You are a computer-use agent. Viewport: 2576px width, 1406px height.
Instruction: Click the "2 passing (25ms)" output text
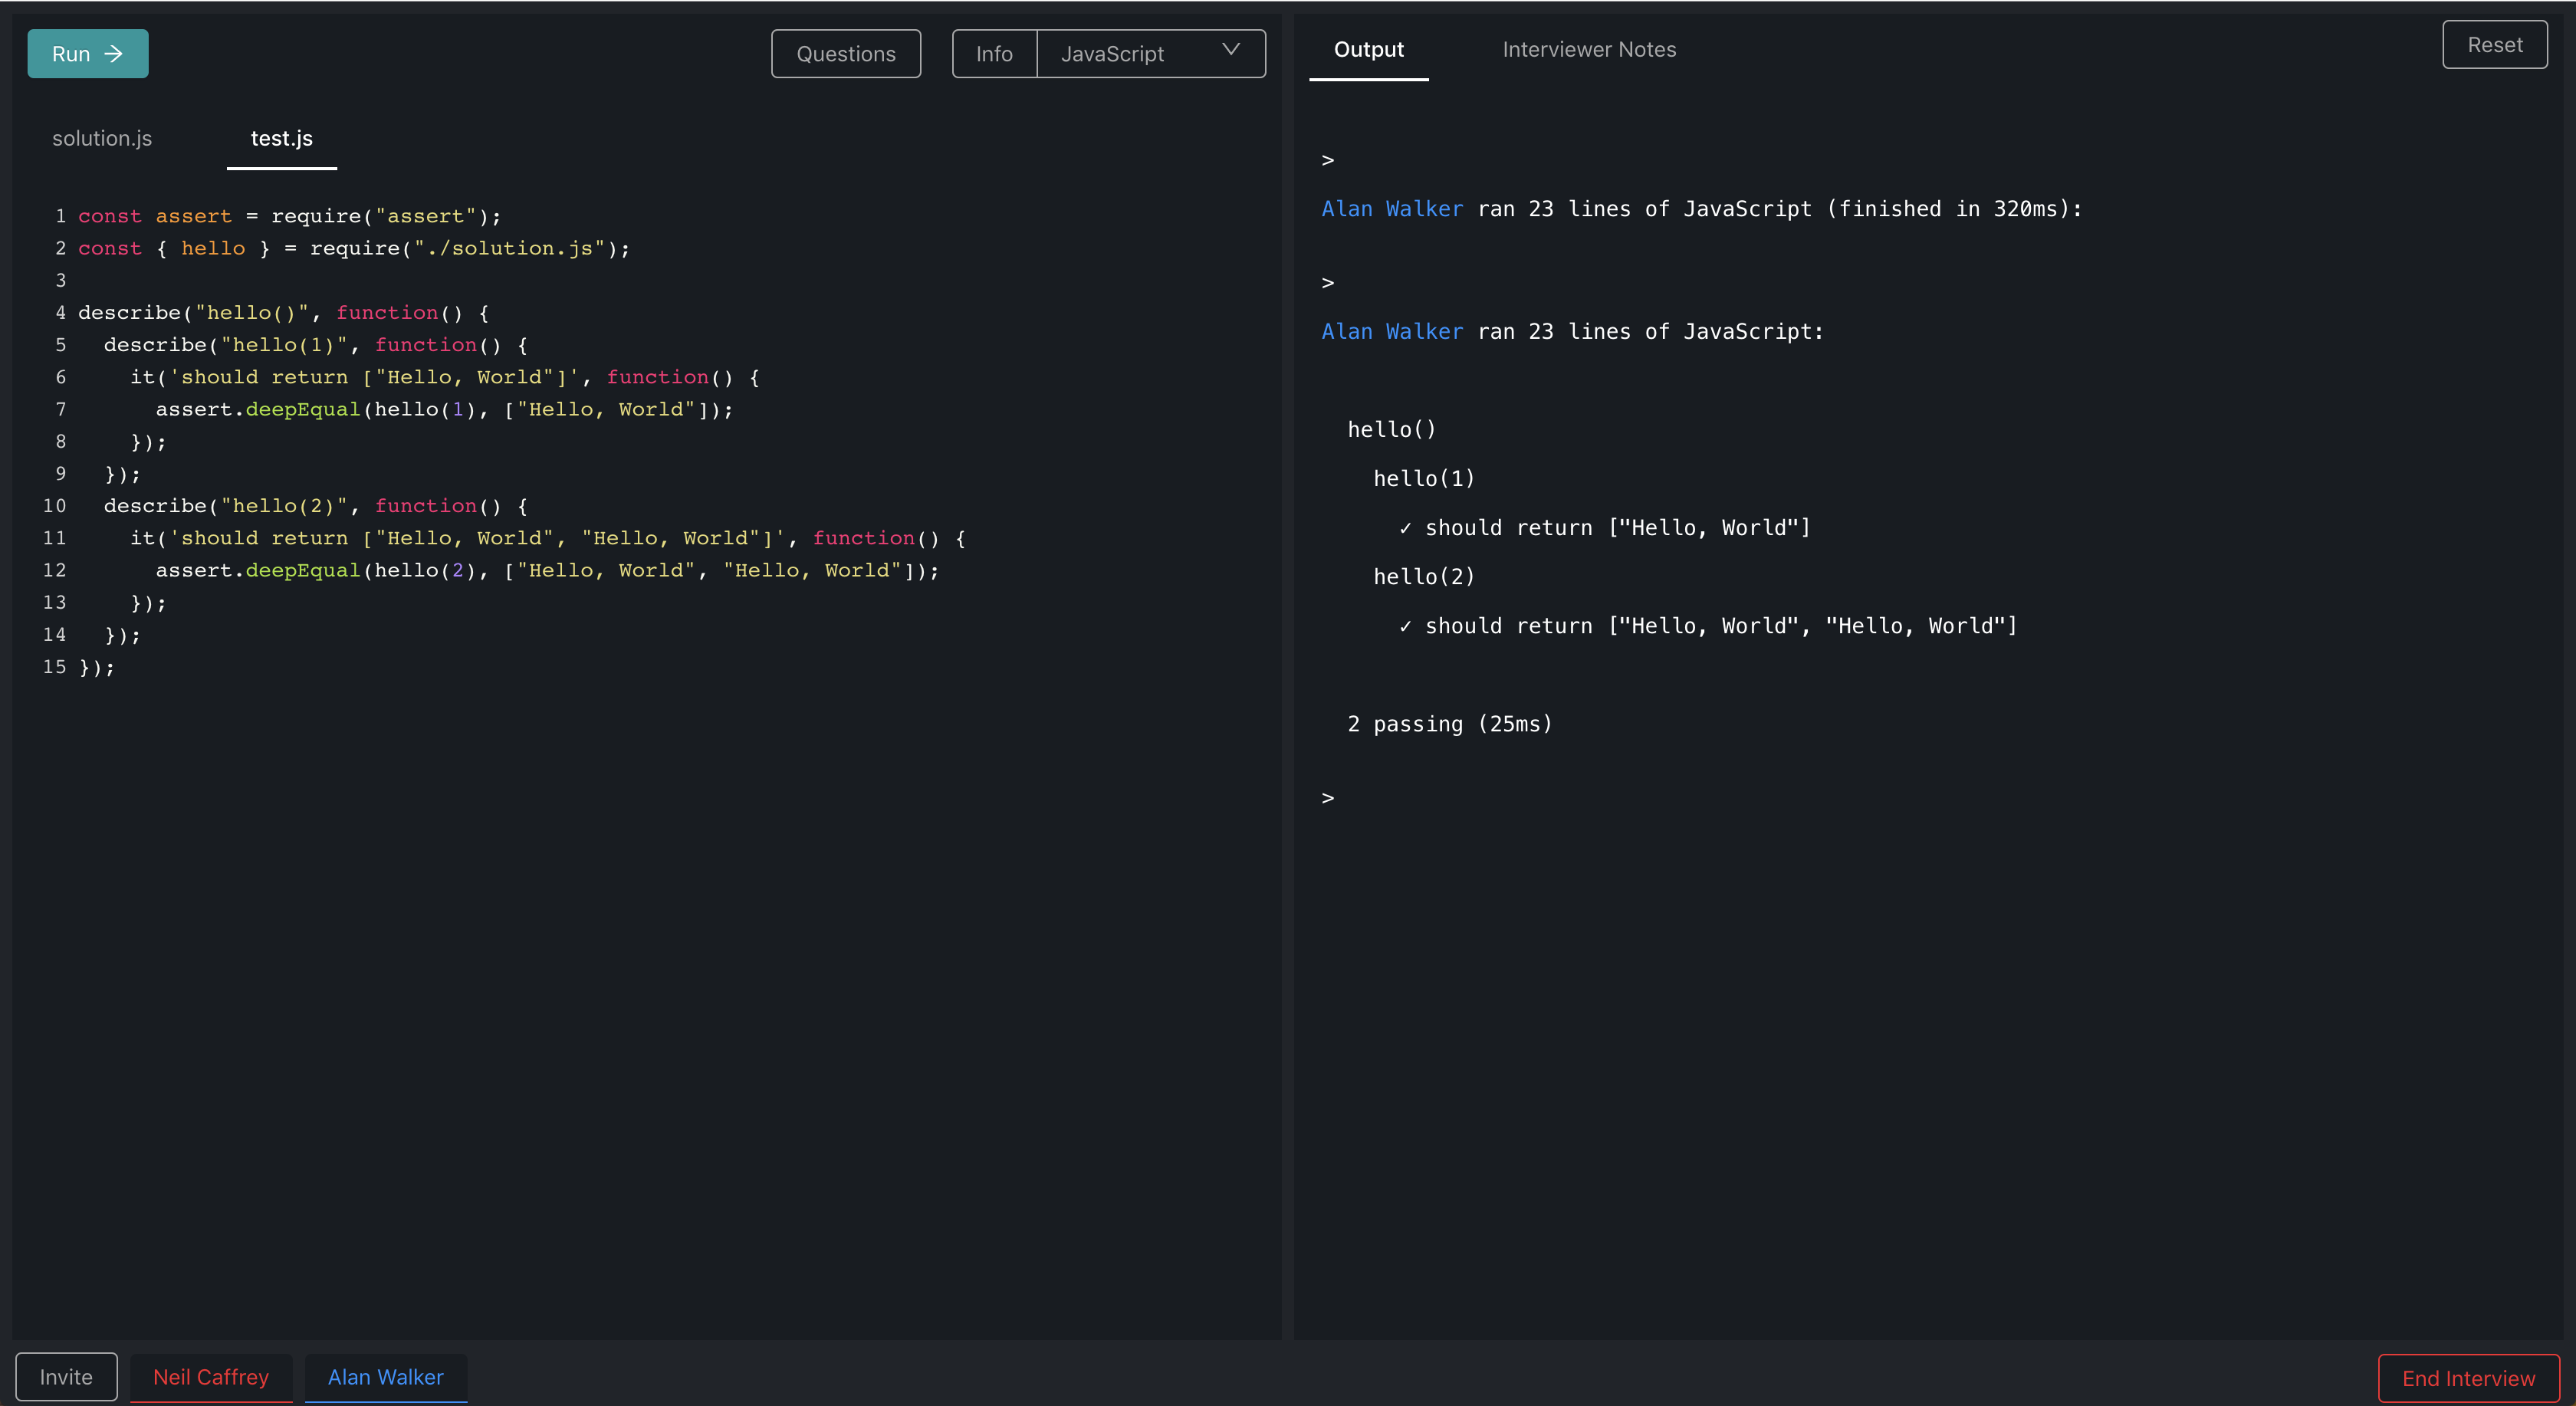(1450, 724)
